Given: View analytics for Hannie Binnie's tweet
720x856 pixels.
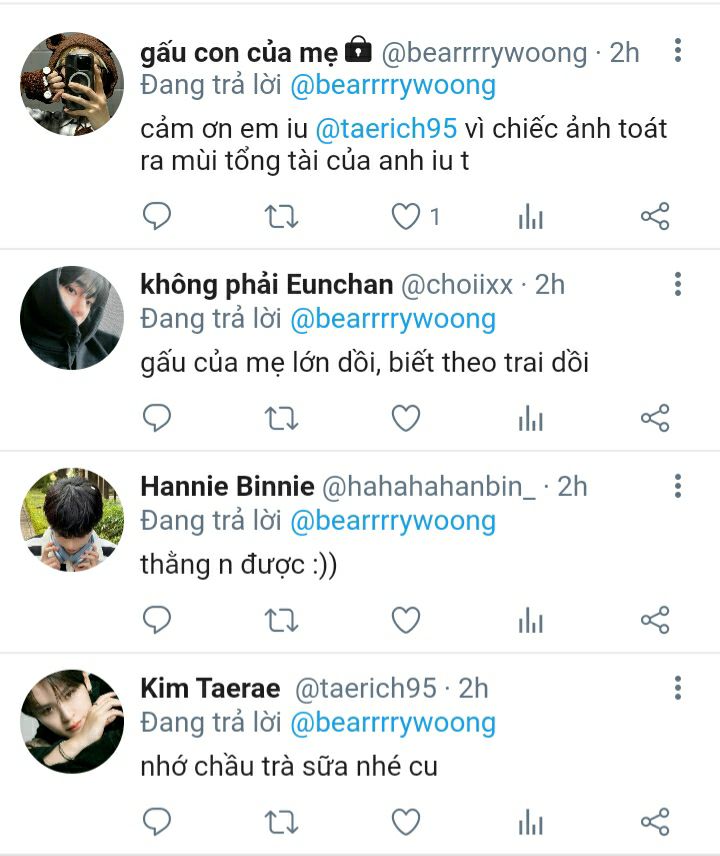Looking at the screenshot, I should point(531,620).
